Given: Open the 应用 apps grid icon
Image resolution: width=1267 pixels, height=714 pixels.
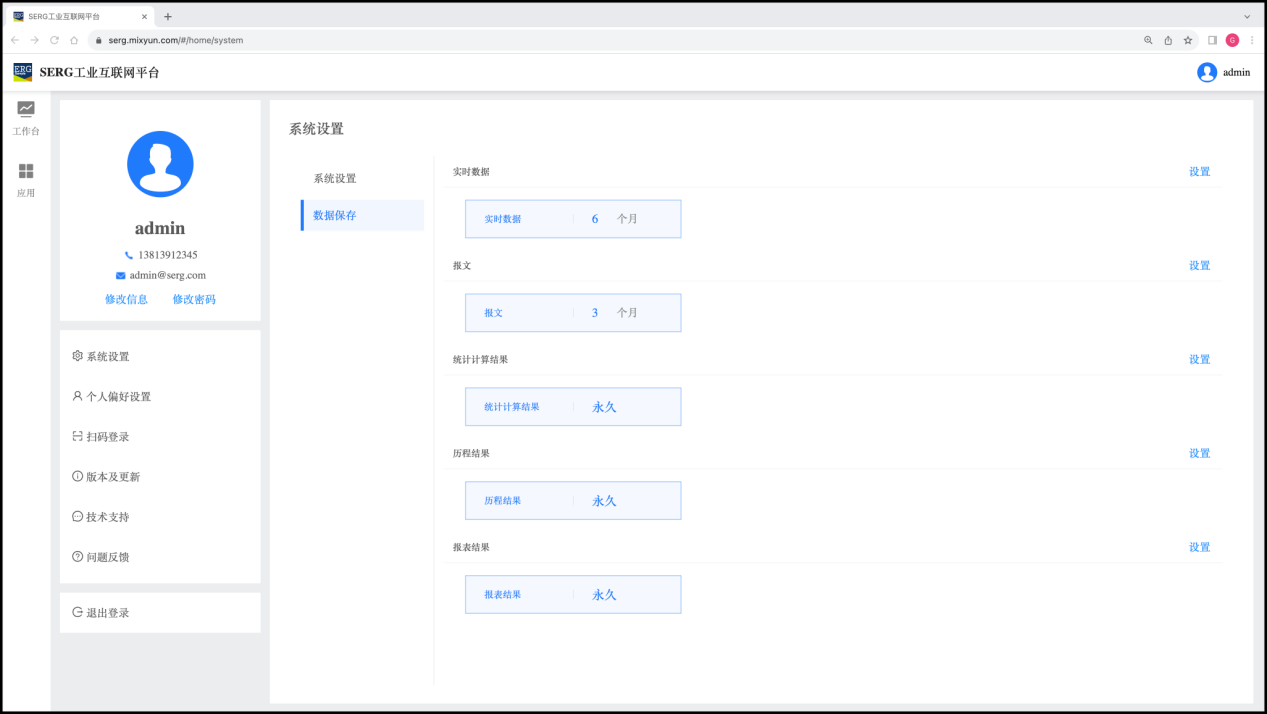Looking at the screenshot, I should pos(26,172).
